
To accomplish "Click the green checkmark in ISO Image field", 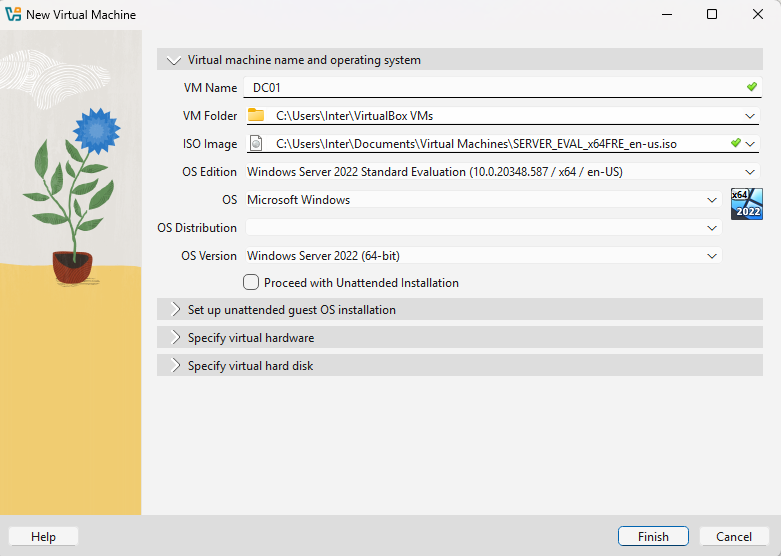I will 736,143.
